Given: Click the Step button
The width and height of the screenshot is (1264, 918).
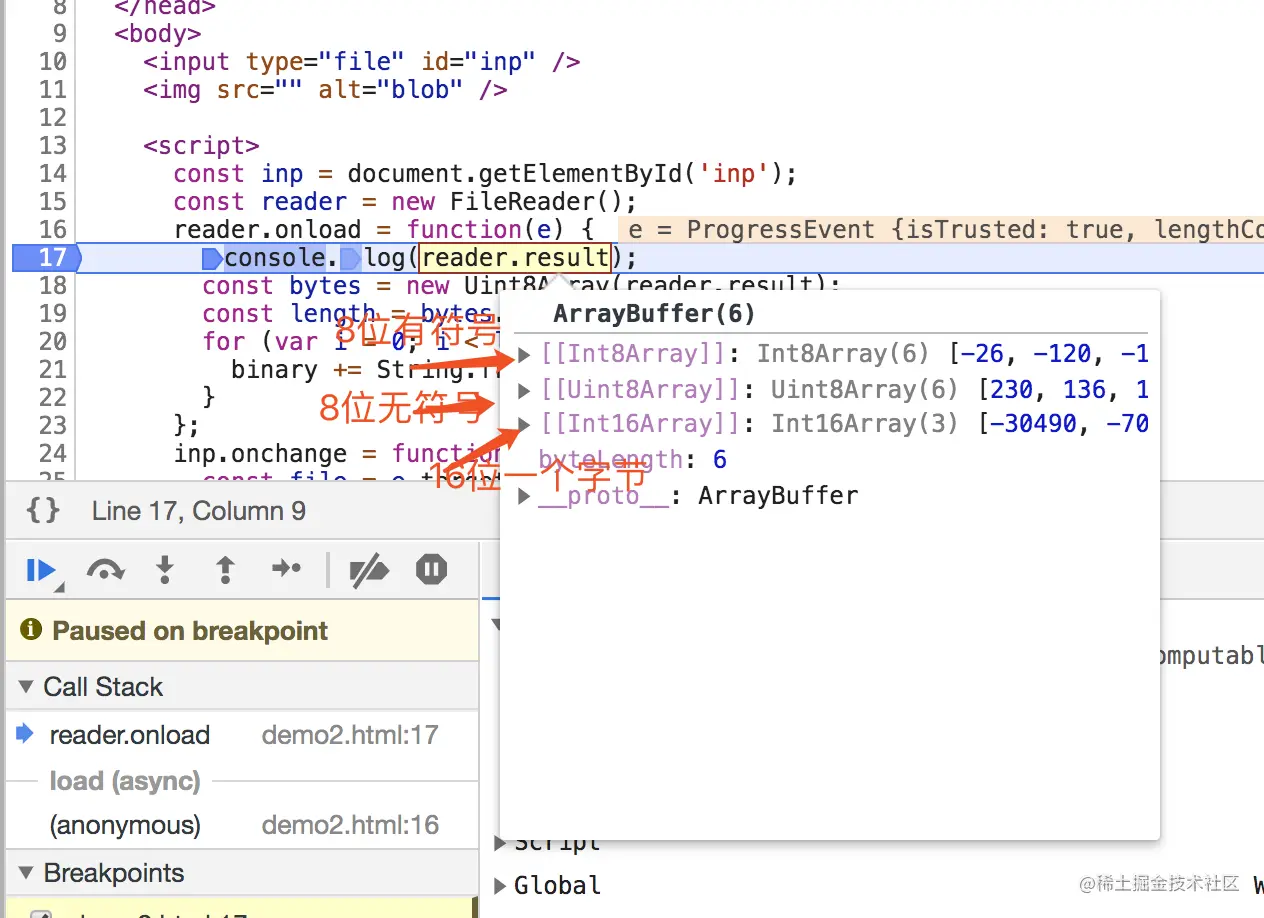Looking at the screenshot, I should click(x=286, y=569).
